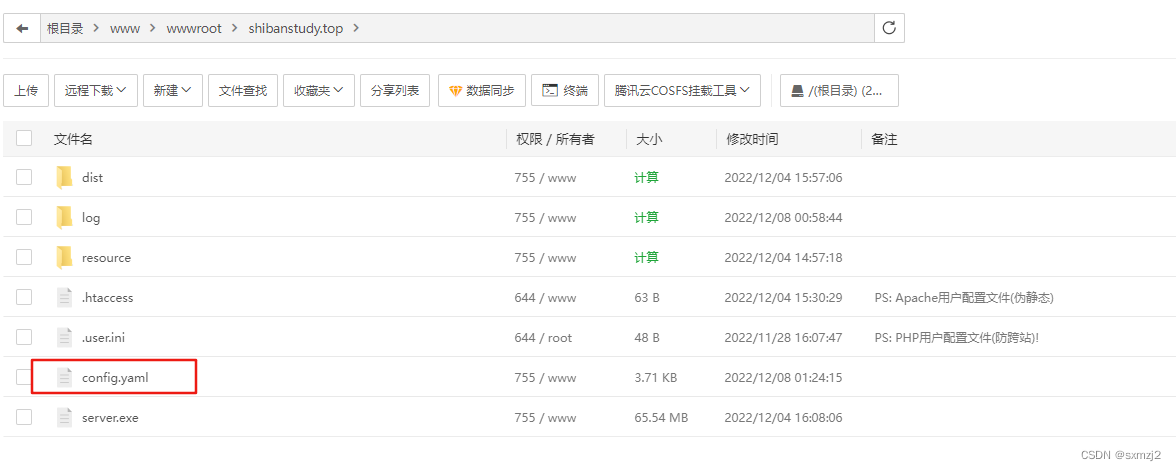
Task: Click the log folder icon
Action: (64, 218)
